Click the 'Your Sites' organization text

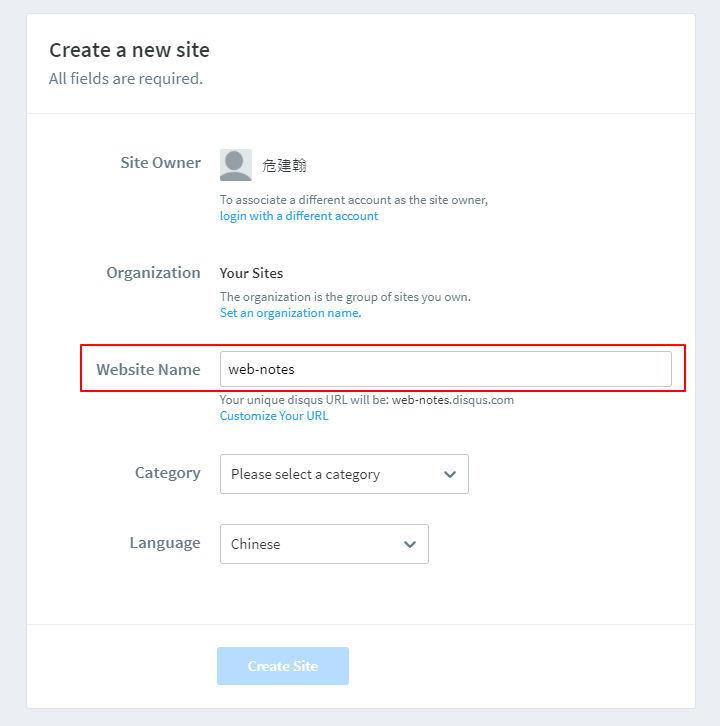click(x=251, y=273)
